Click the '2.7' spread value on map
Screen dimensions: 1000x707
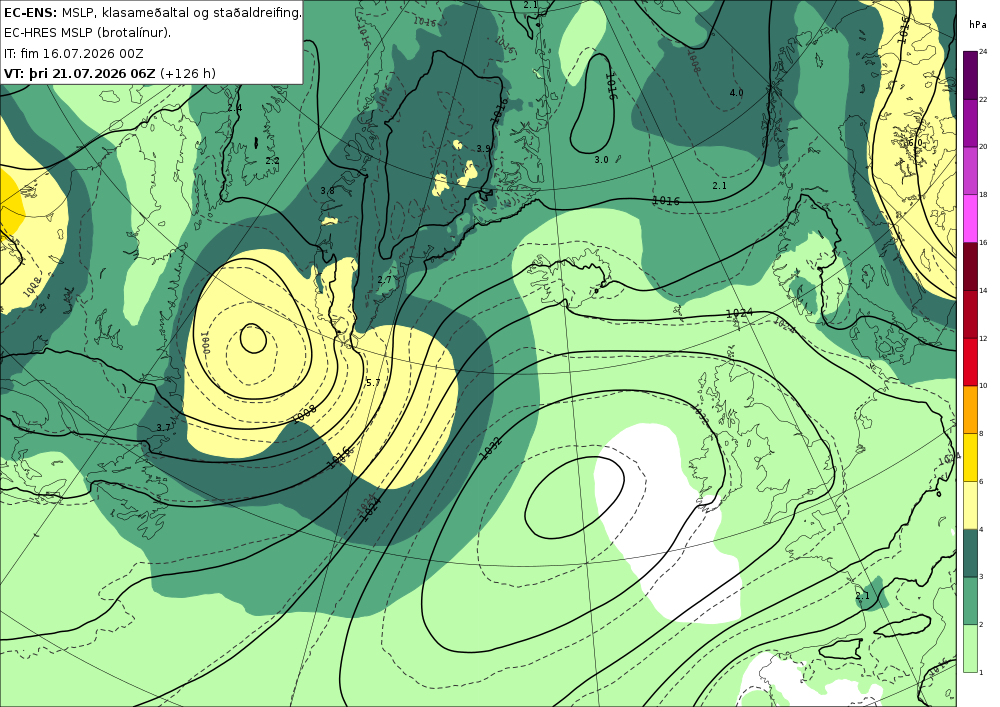(385, 279)
